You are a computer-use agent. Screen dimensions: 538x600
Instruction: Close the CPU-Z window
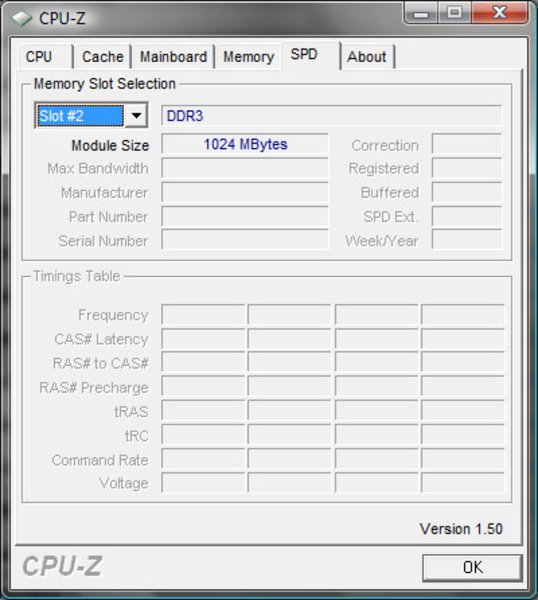(x=499, y=13)
